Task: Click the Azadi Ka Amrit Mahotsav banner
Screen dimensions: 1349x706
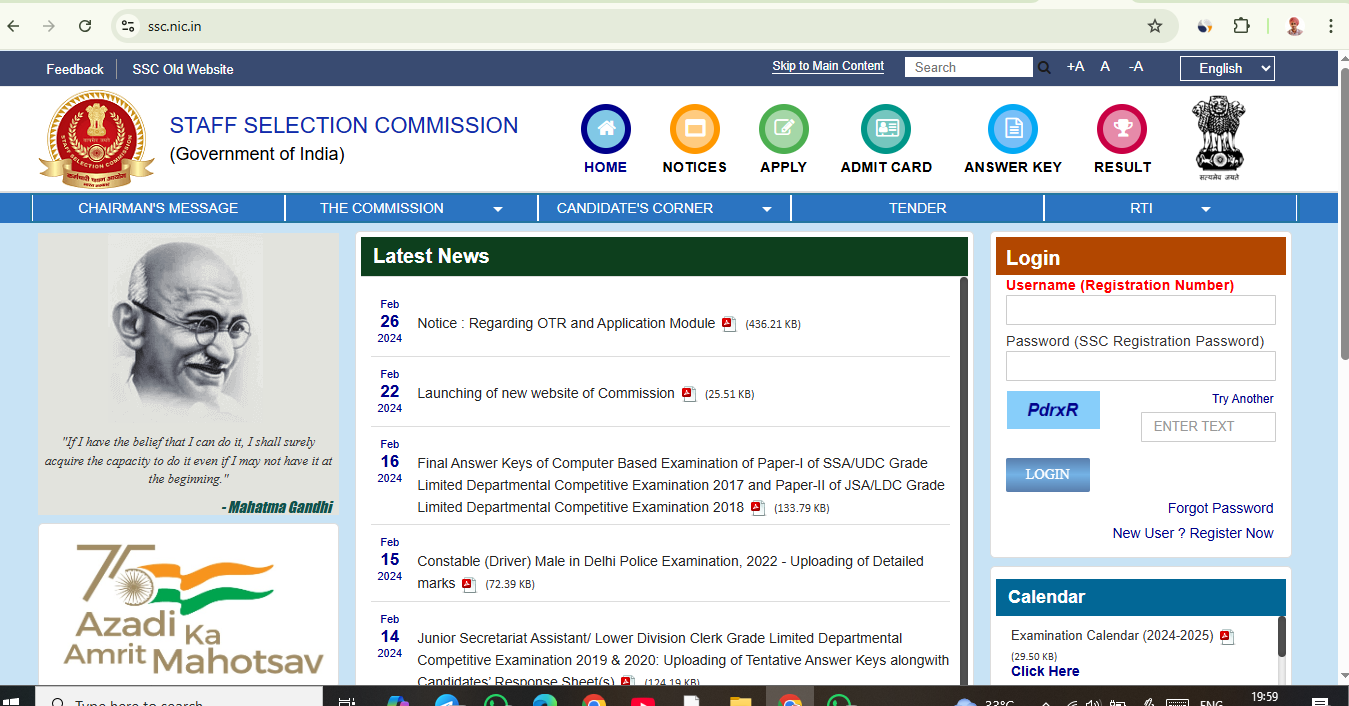Action: pyautogui.click(x=189, y=605)
